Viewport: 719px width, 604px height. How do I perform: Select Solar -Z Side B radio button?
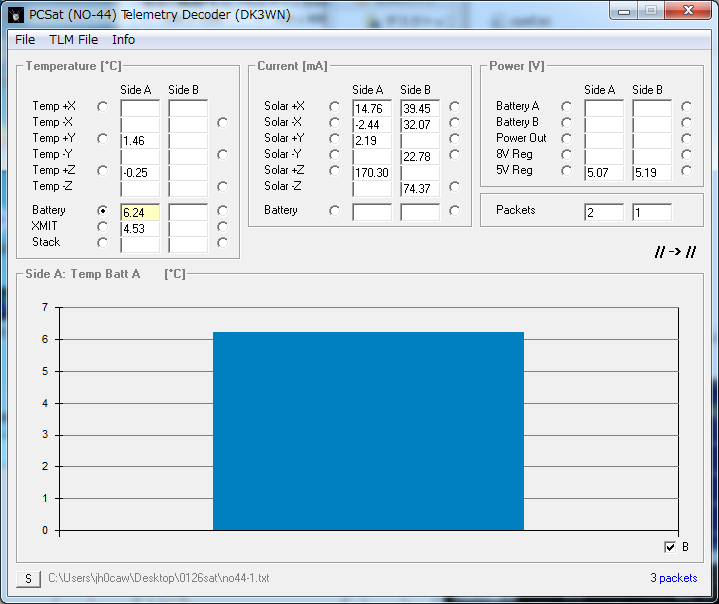(x=454, y=187)
